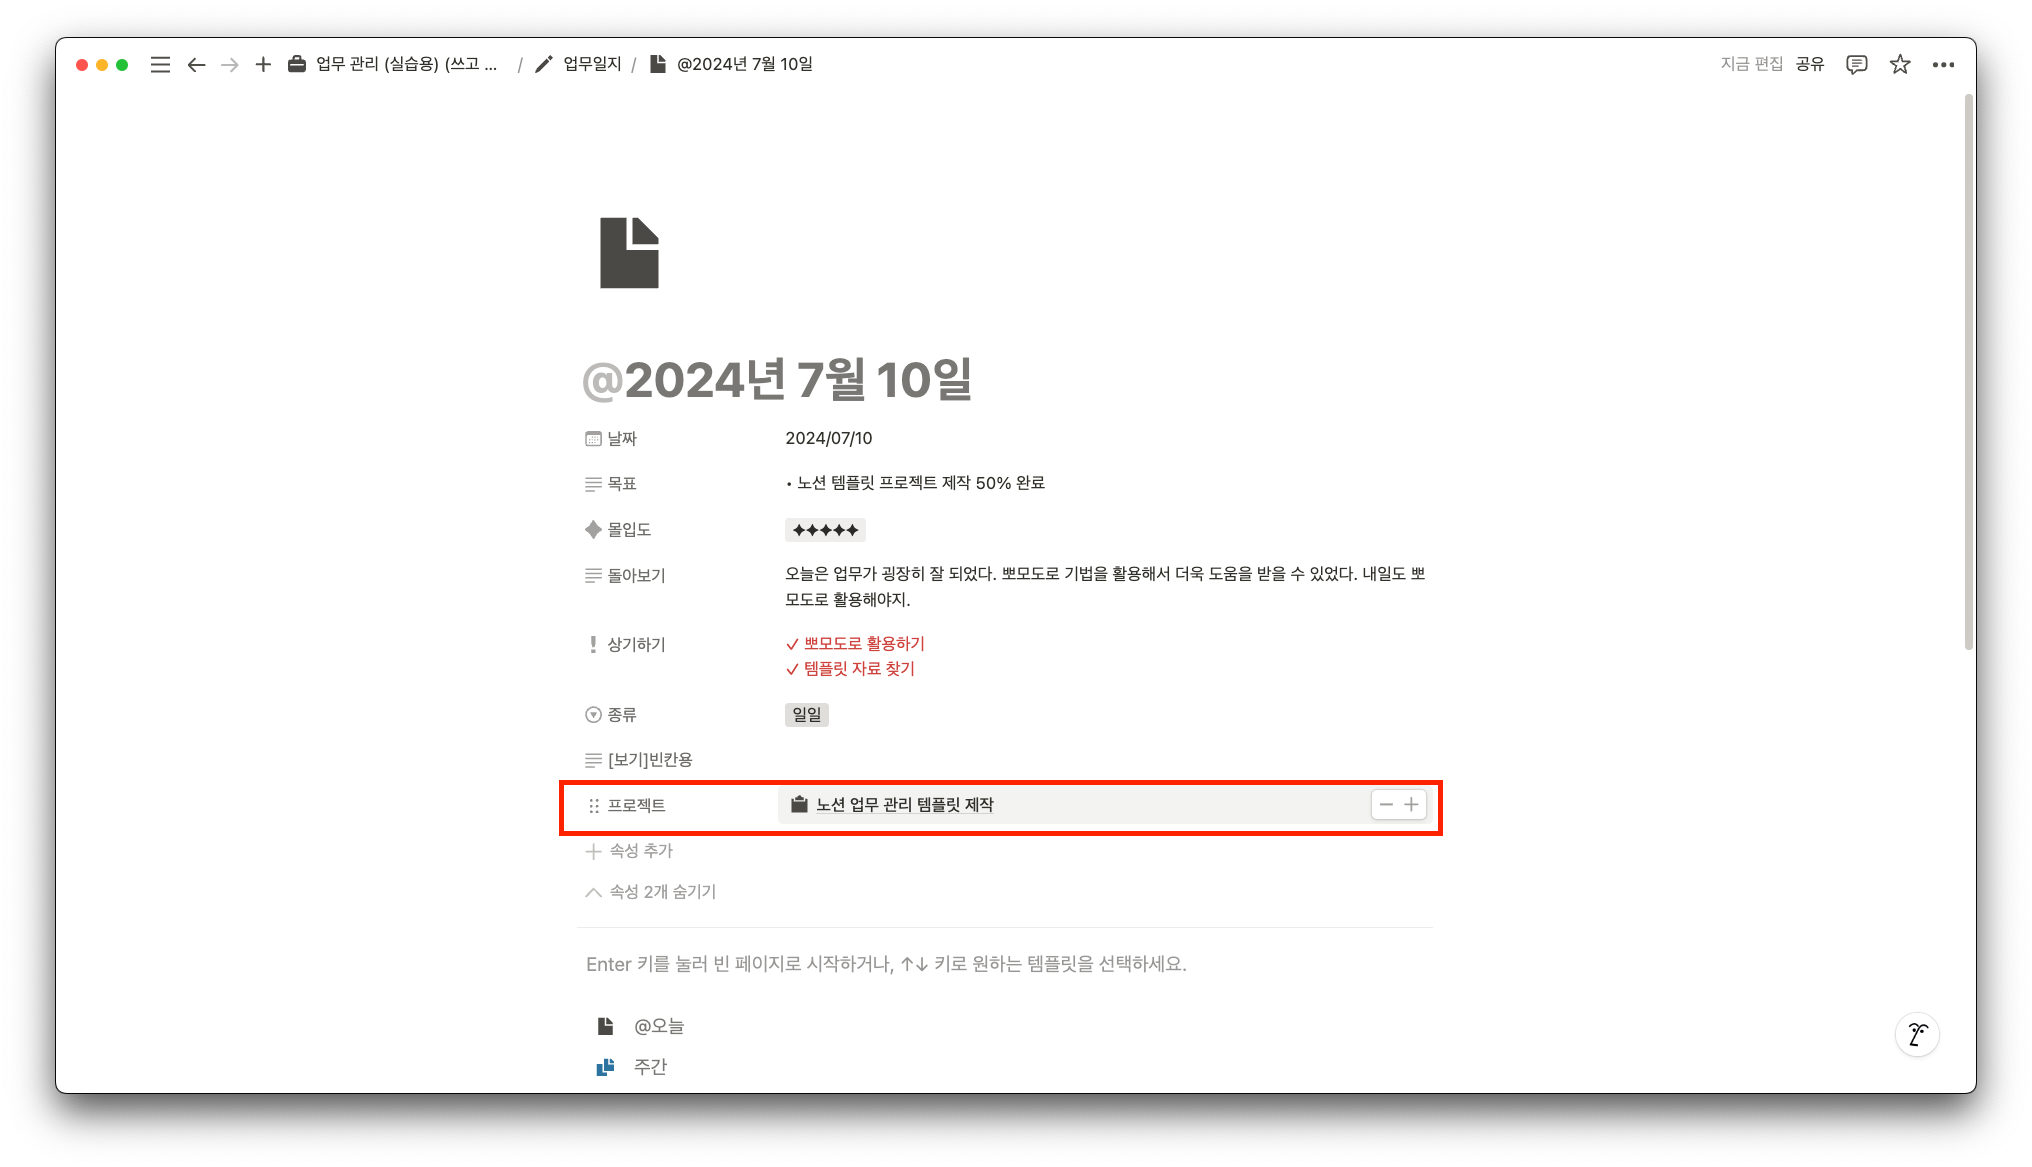
Task: Go back with the left arrow
Action: click(x=196, y=65)
